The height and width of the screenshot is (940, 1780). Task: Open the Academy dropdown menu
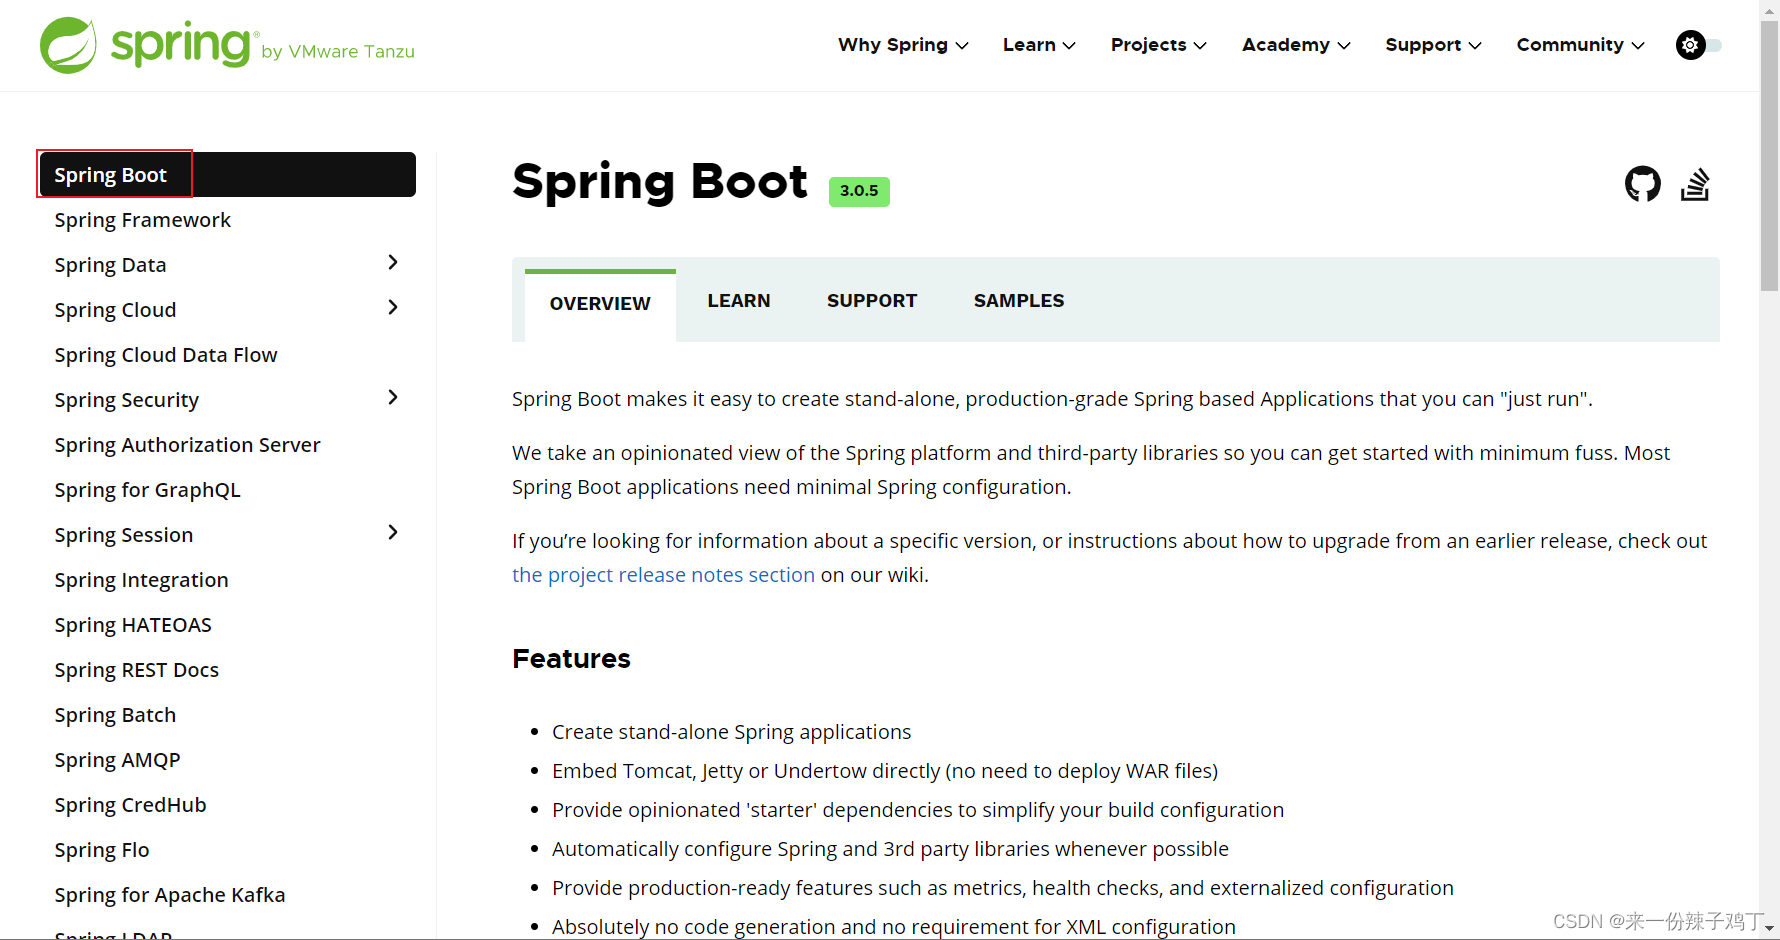coord(1296,45)
